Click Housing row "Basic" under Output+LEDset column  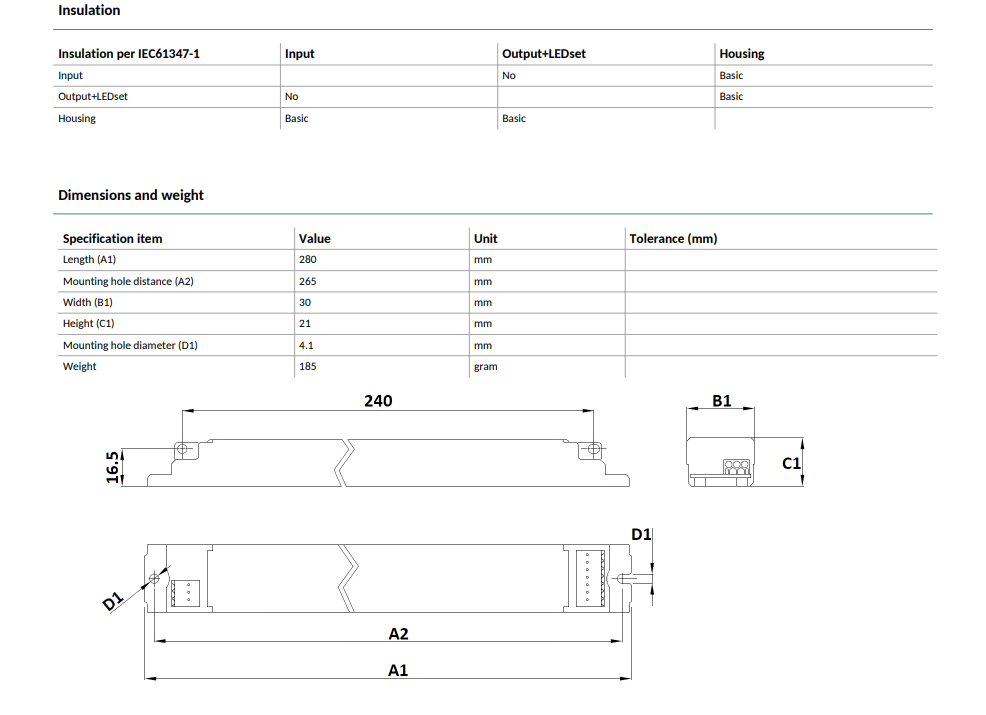click(x=514, y=118)
